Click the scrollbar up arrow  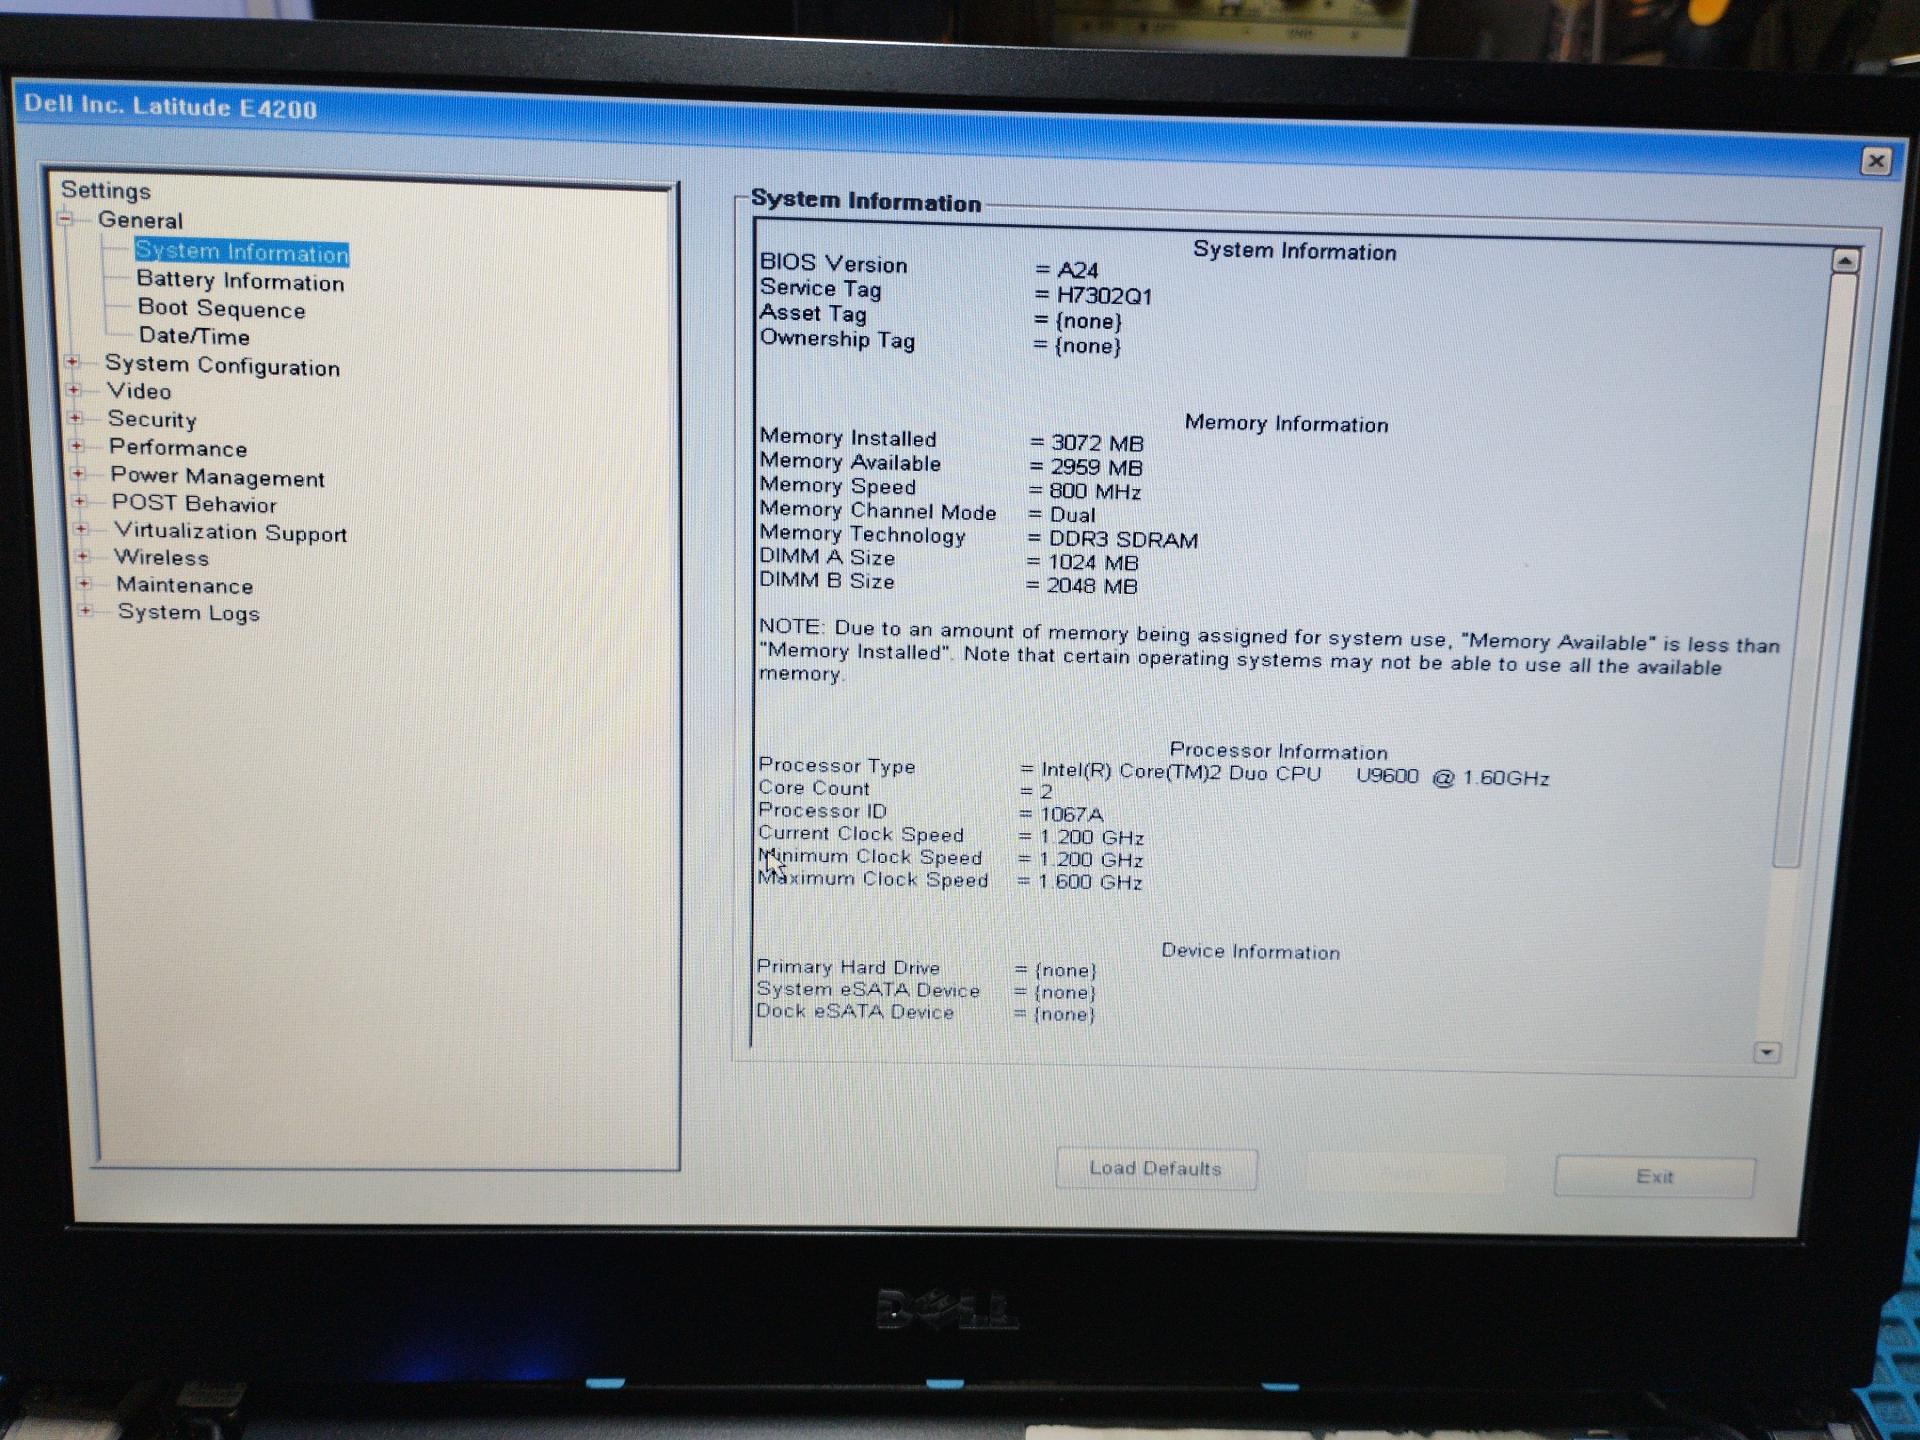click(1845, 261)
